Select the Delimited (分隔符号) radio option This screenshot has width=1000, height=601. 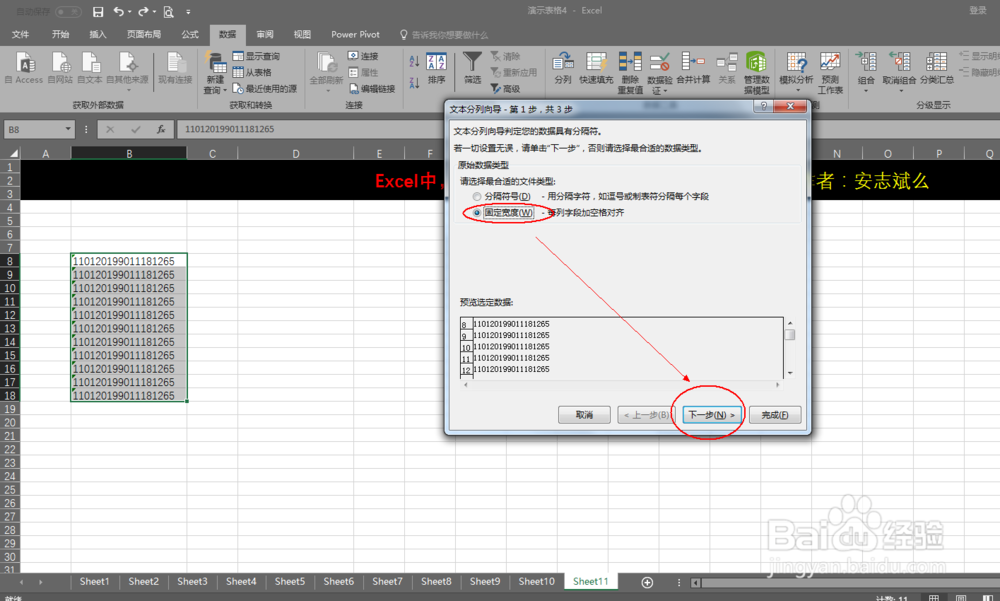[477, 197]
